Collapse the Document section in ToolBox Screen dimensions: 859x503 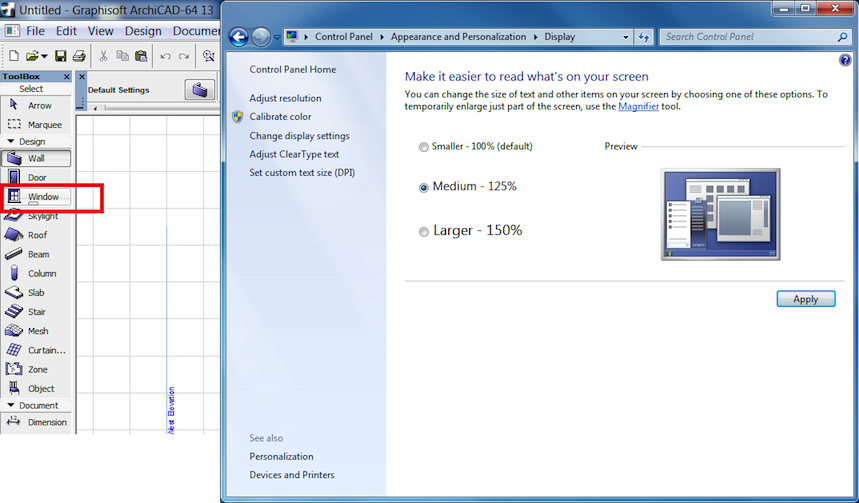(10, 405)
